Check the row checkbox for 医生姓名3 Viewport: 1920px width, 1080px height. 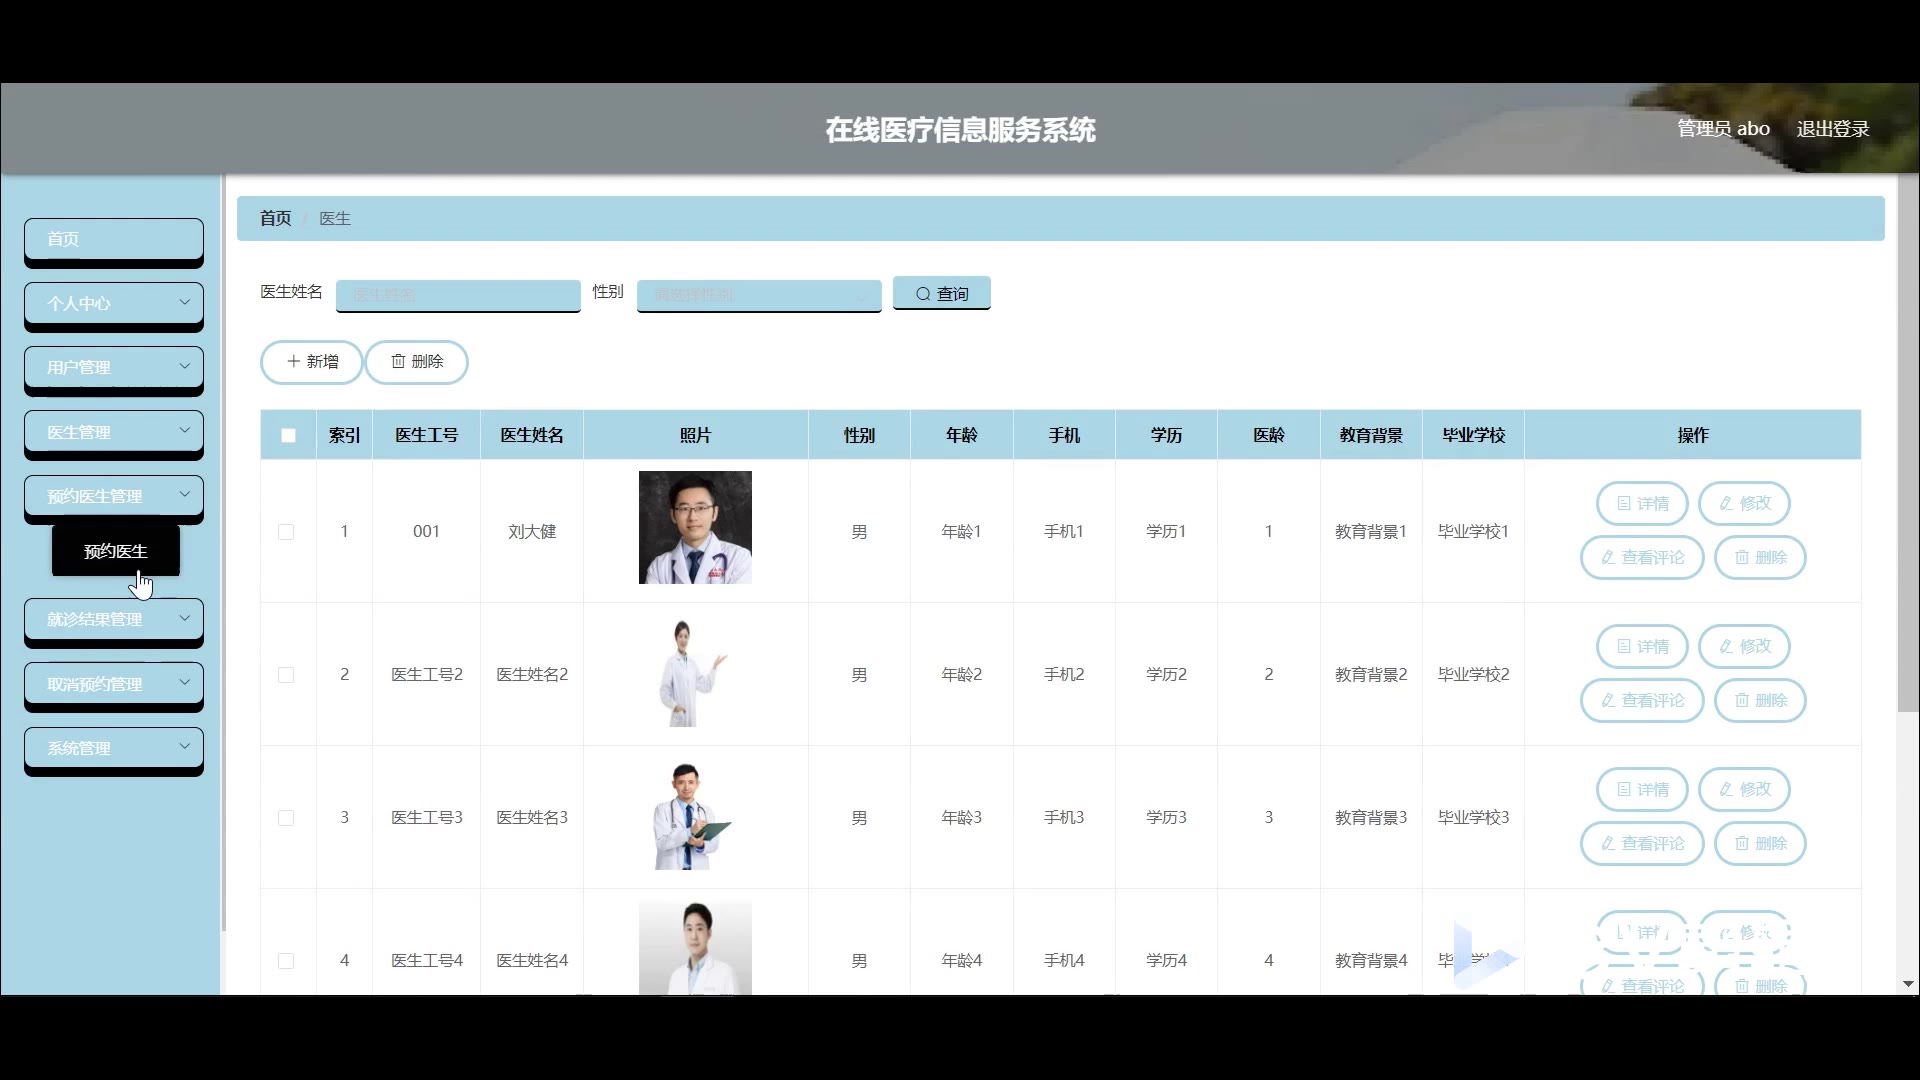pyautogui.click(x=286, y=818)
